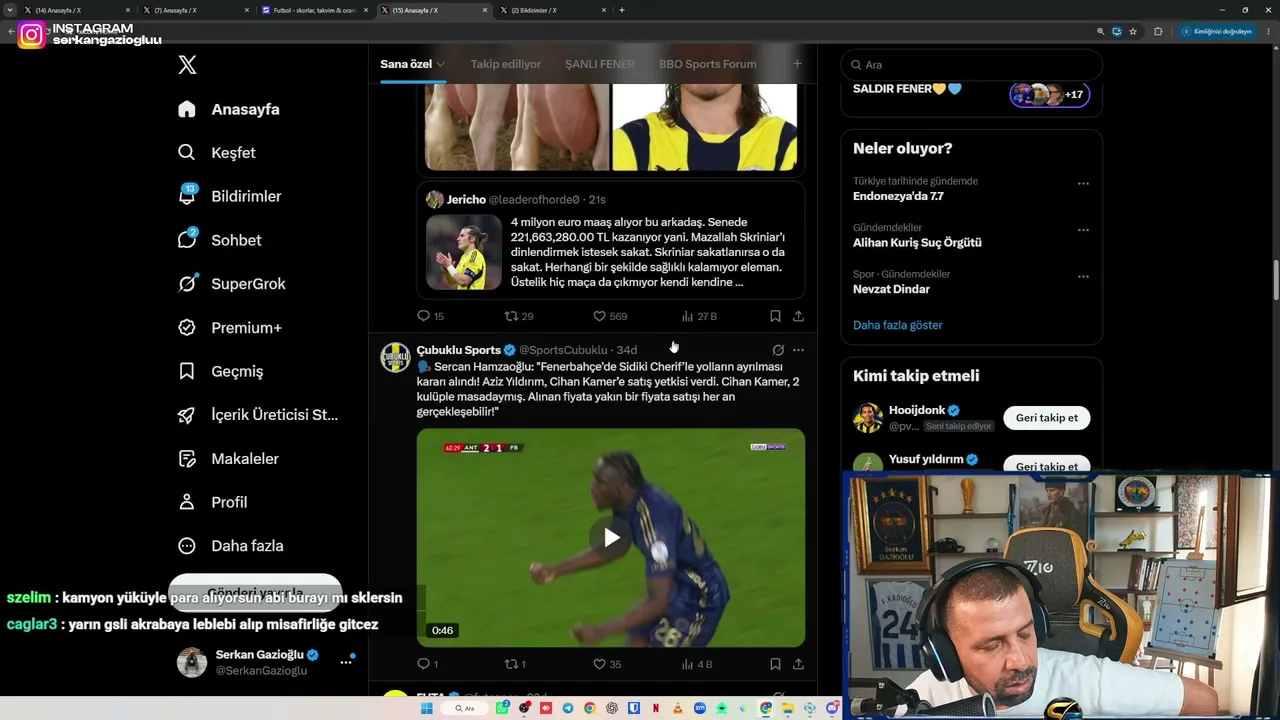Share the Çubuklu Sports post
The image size is (1280, 720).
coord(798,664)
